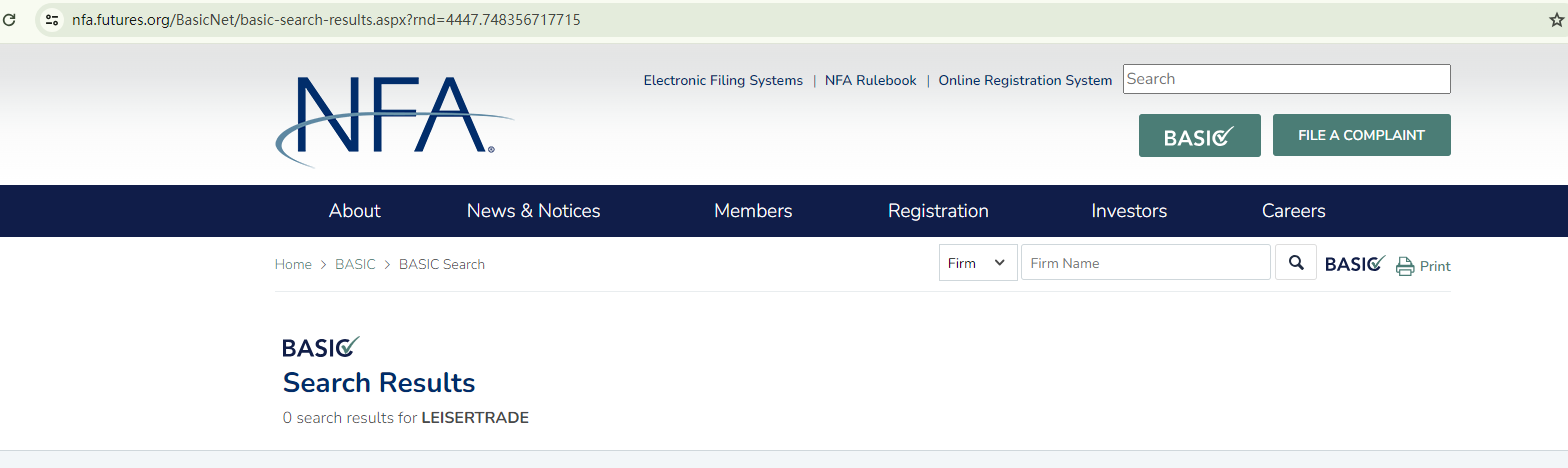Open the News & Notices menu
The width and height of the screenshot is (1568, 468).
pyautogui.click(x=533, y=211)
